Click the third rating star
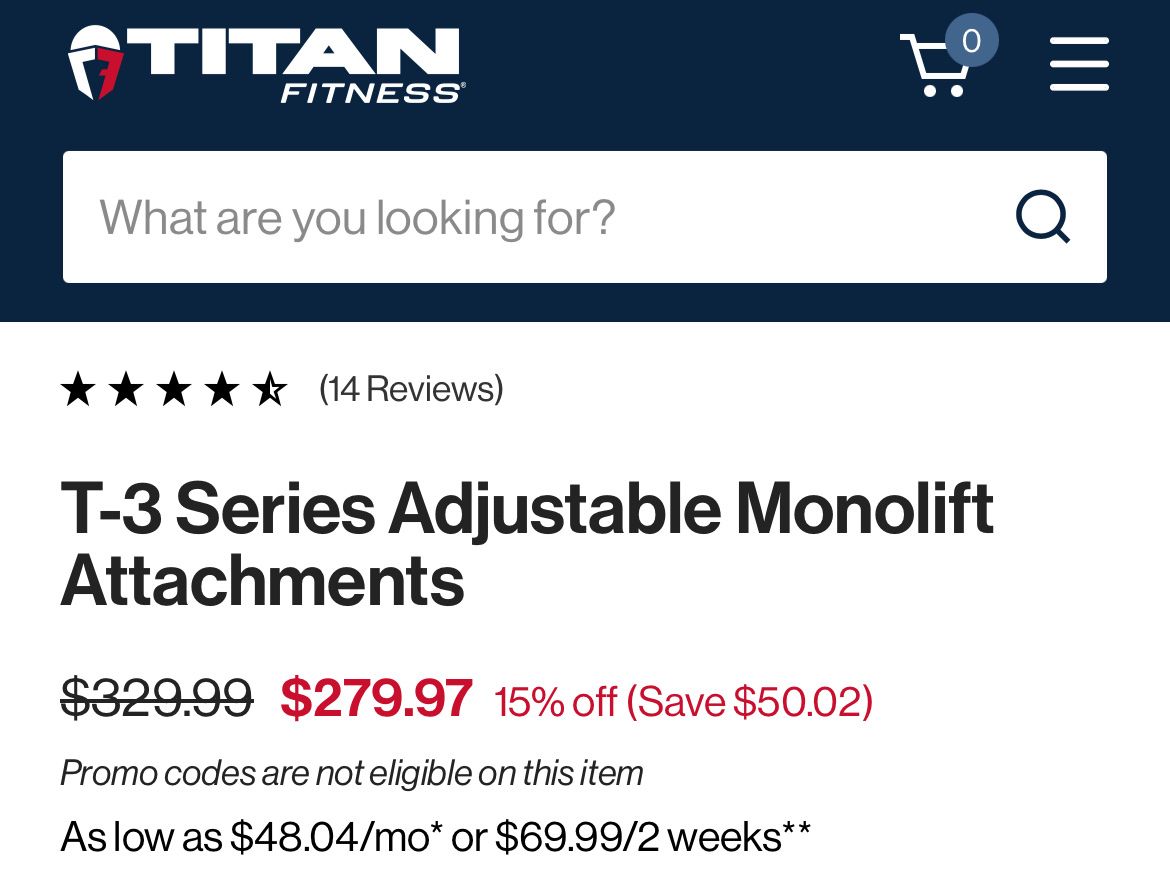The height and width of the screenshot is (893, 1170). [x=174, y=388]
